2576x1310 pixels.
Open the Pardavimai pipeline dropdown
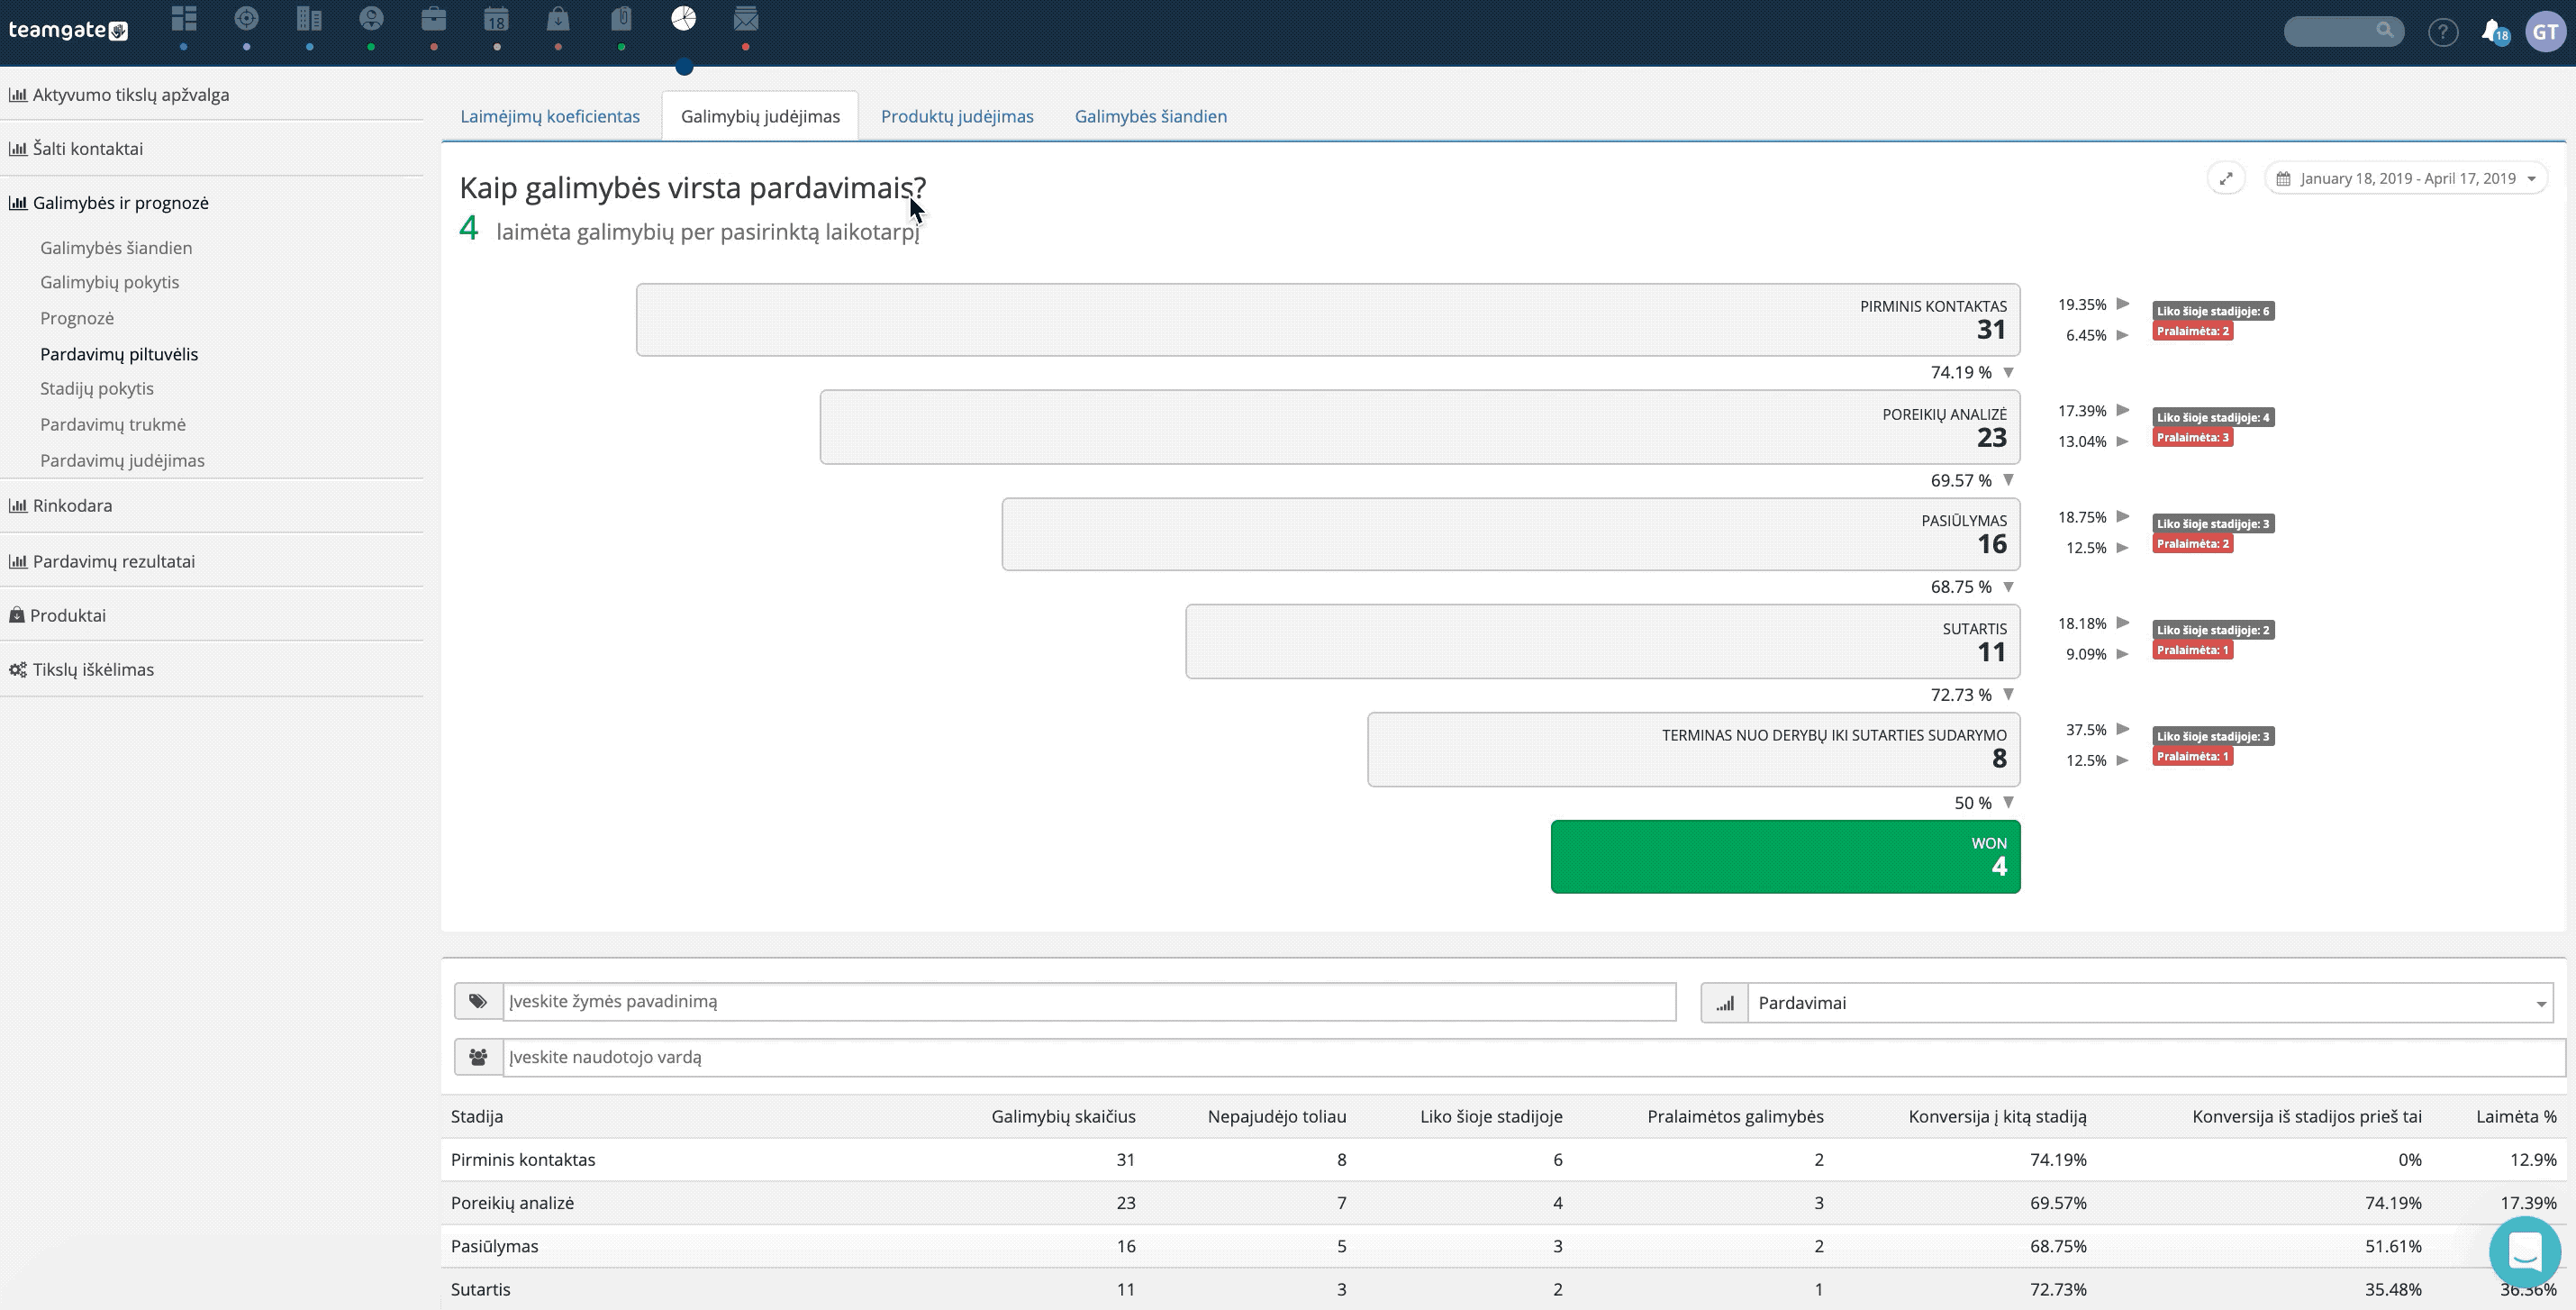[2150, 1002]
